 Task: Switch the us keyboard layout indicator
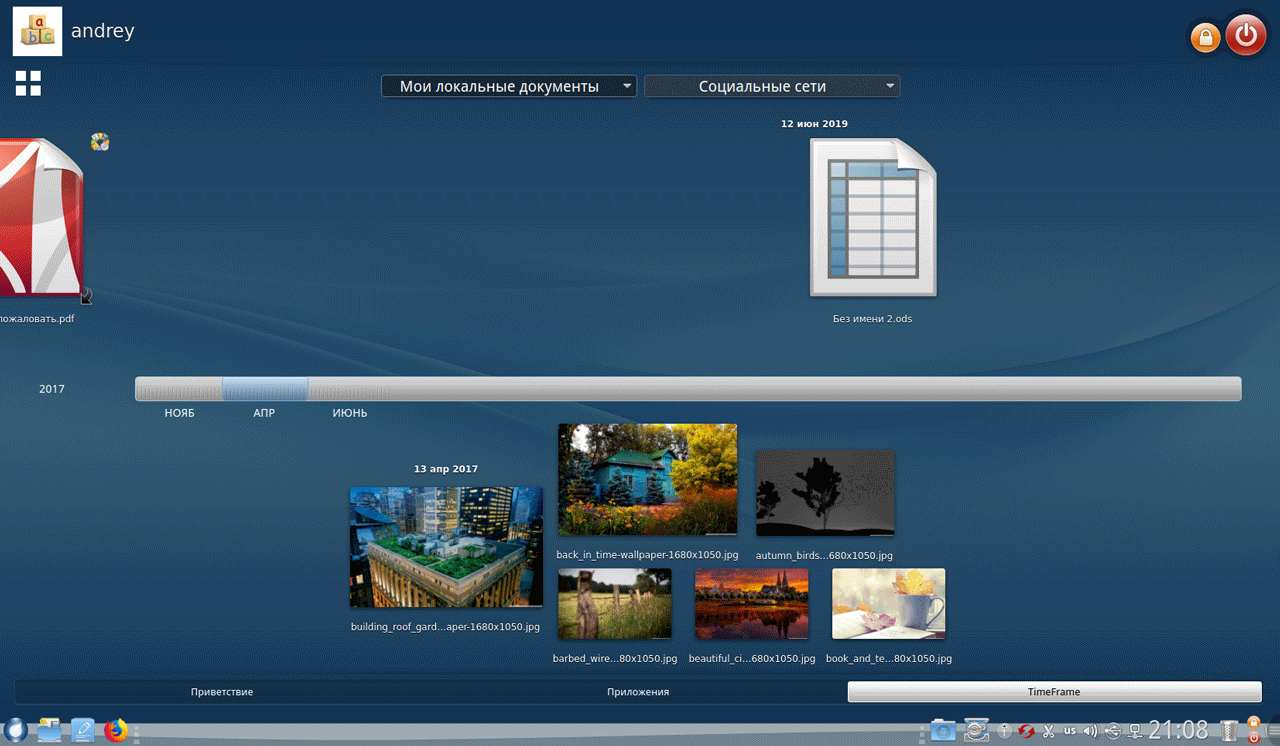1070,731
